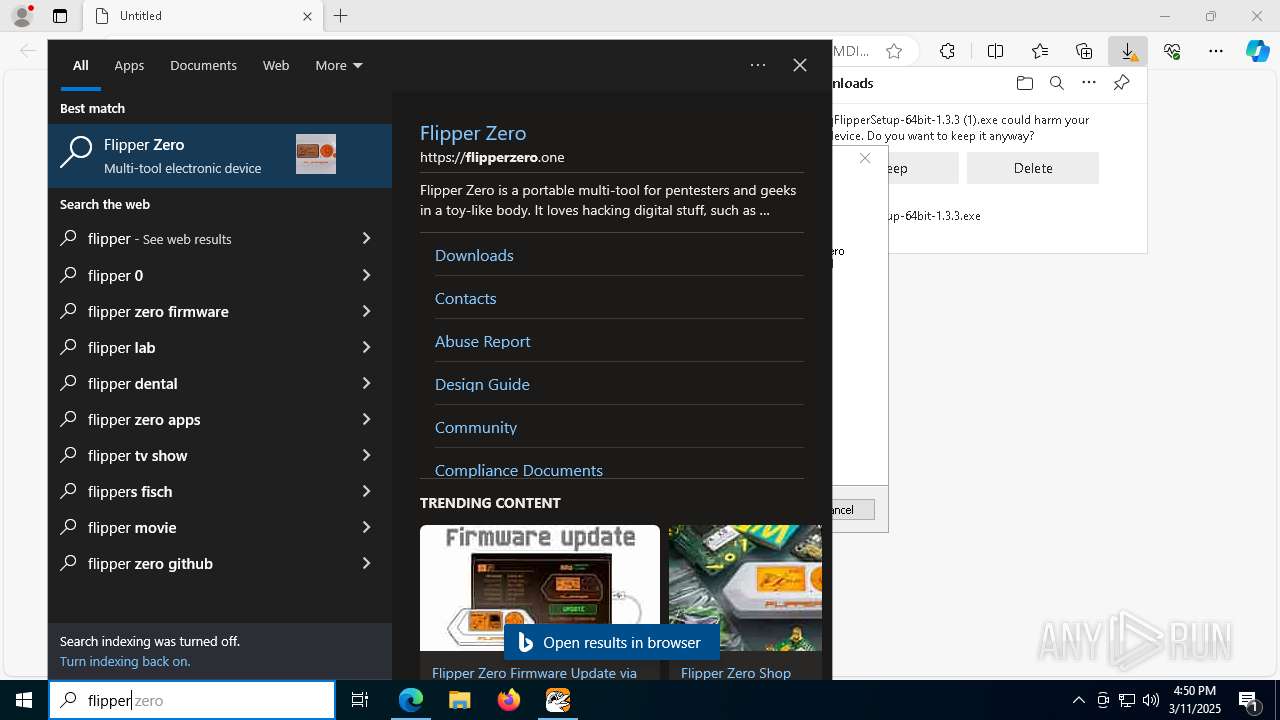Image resolution: width=1280 pixels, height=720 pixels.
Task: Open File Explorer from the taskbar
Action: coord(459,700)
